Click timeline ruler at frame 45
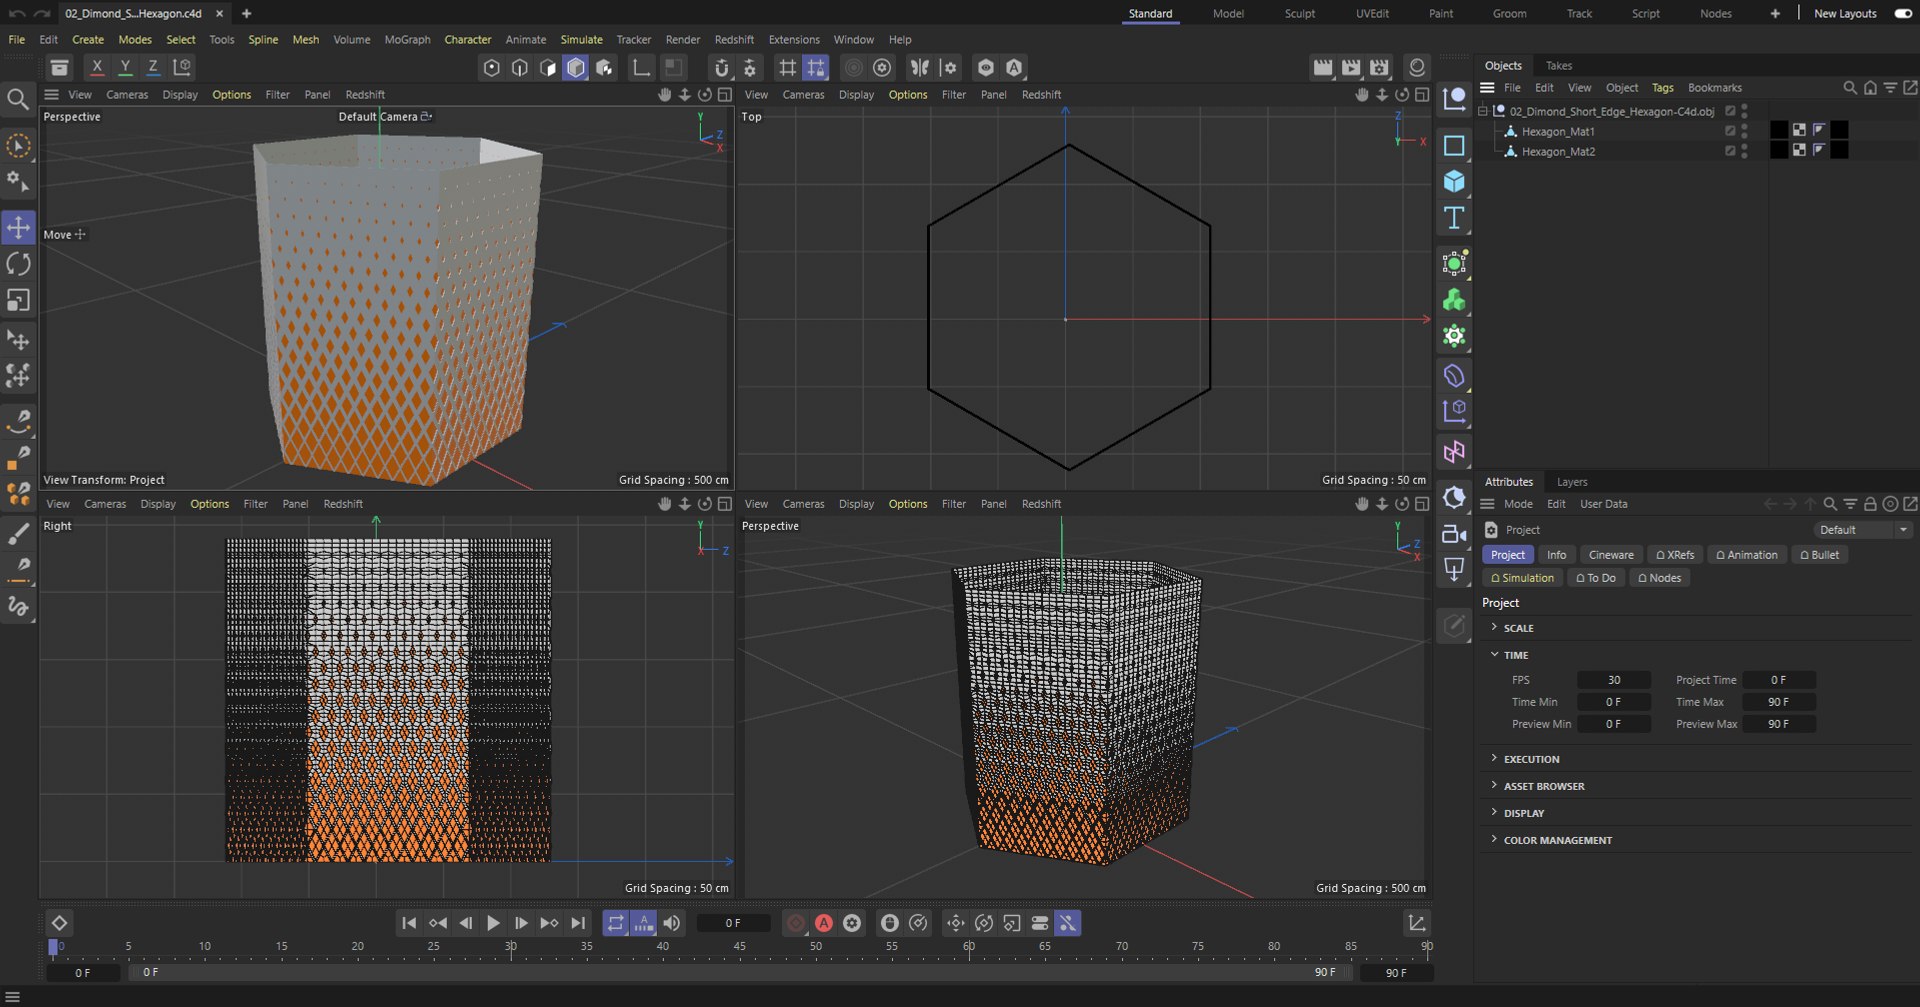This screenshot has height=1007, width=1920. point(739,948)
